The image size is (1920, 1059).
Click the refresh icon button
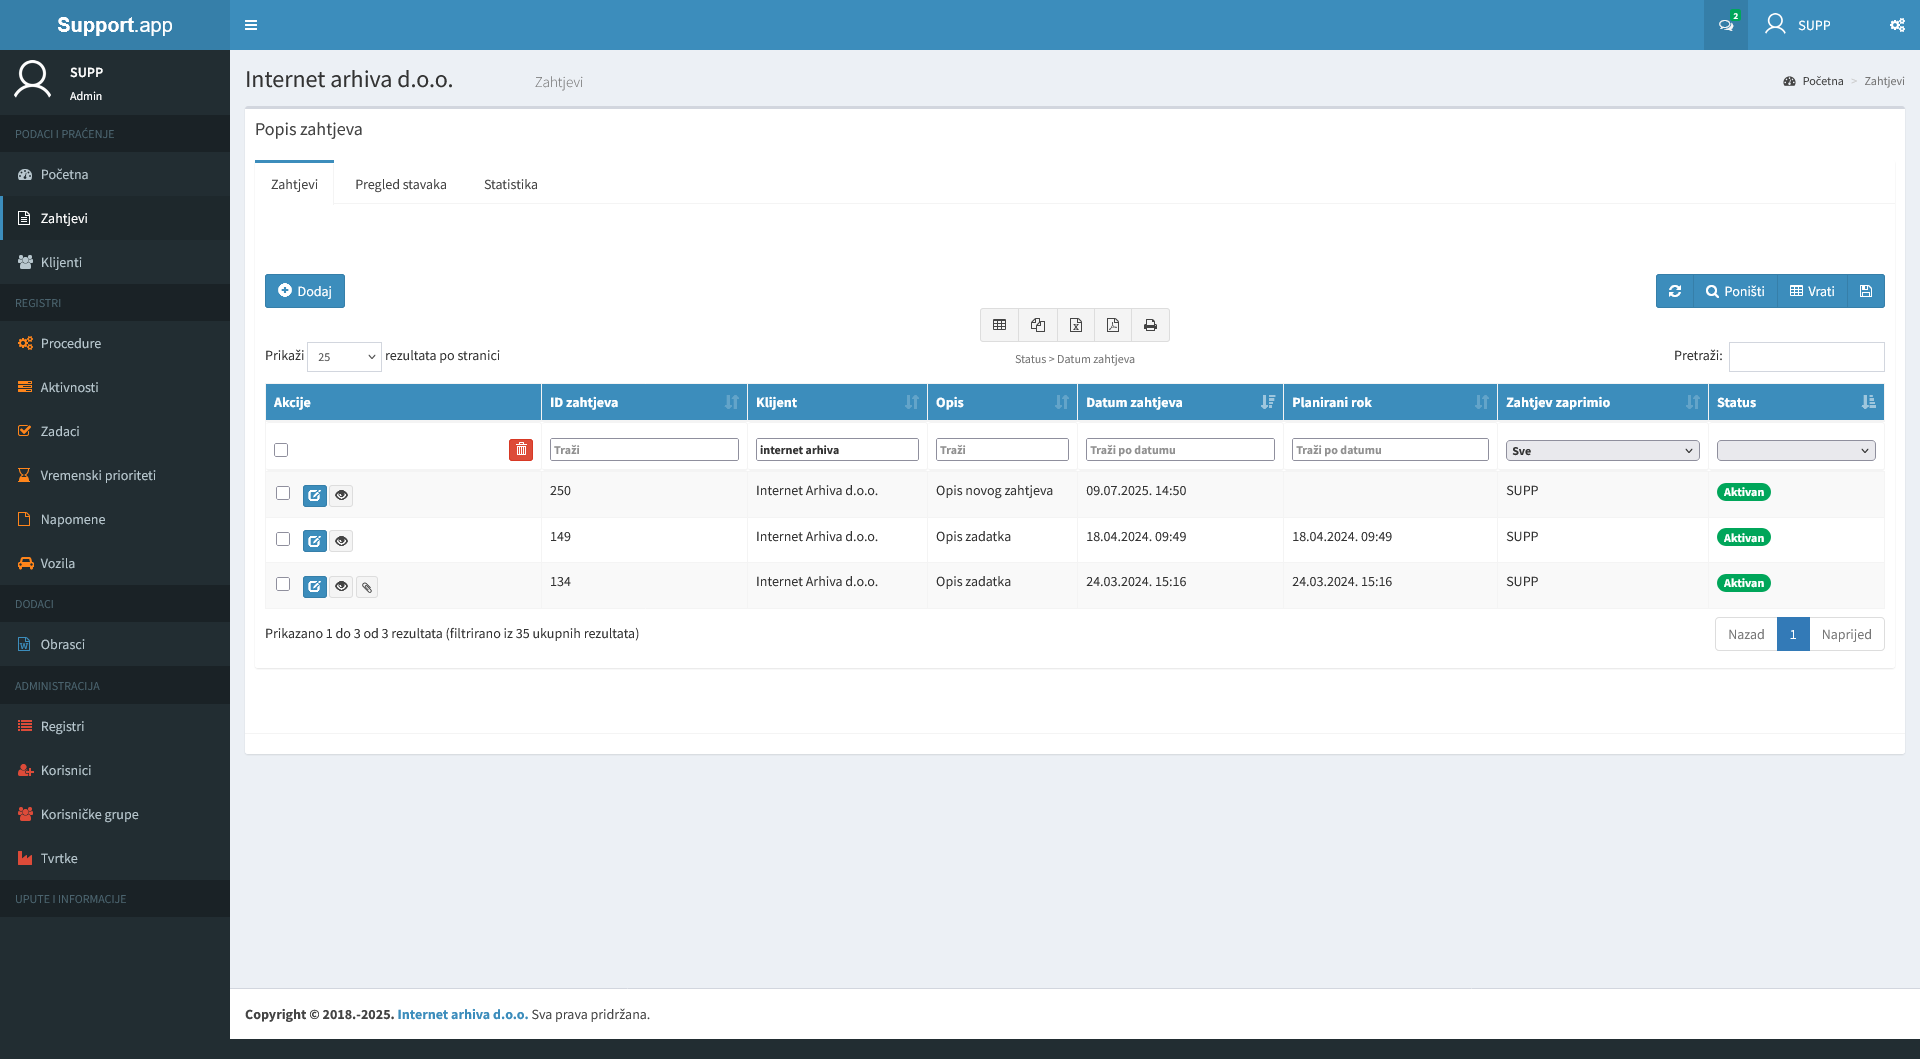[1675, 291]
